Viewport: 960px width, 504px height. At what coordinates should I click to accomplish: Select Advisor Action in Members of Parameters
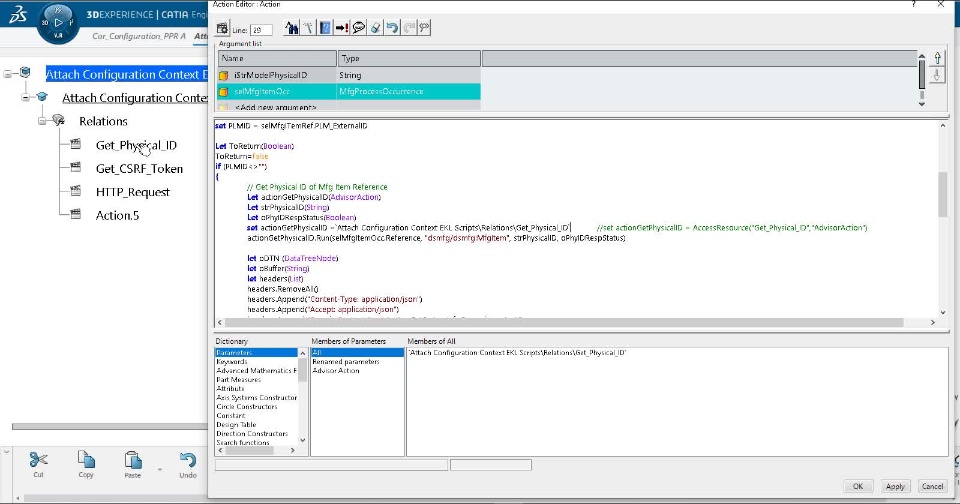(336, 371)
